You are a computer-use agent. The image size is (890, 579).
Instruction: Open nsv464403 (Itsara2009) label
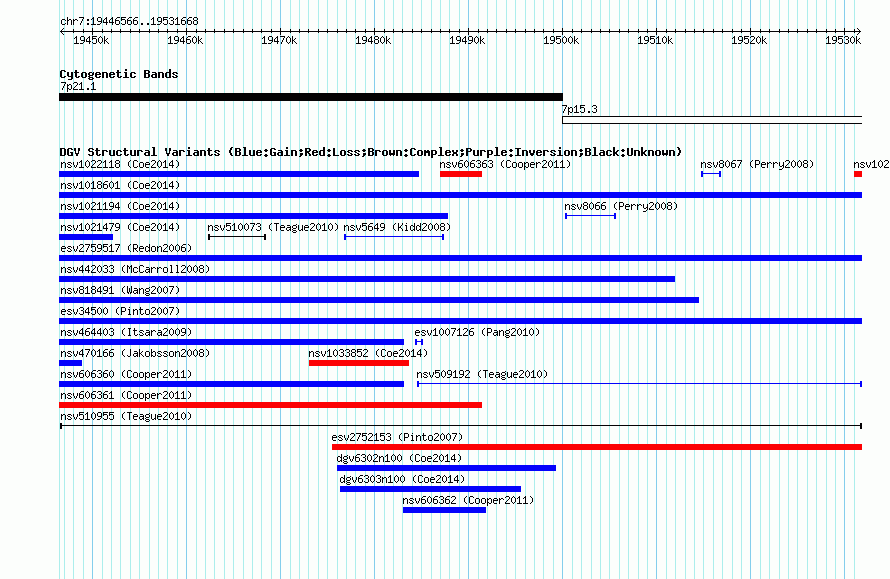point(126,333)
